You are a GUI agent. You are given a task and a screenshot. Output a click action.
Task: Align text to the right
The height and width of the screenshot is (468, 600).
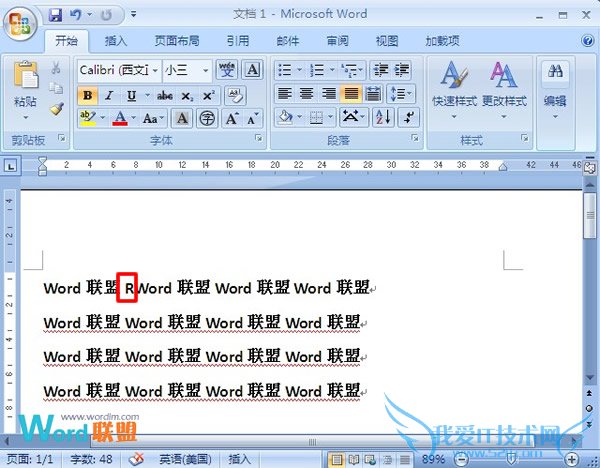[x=329, y=93]
